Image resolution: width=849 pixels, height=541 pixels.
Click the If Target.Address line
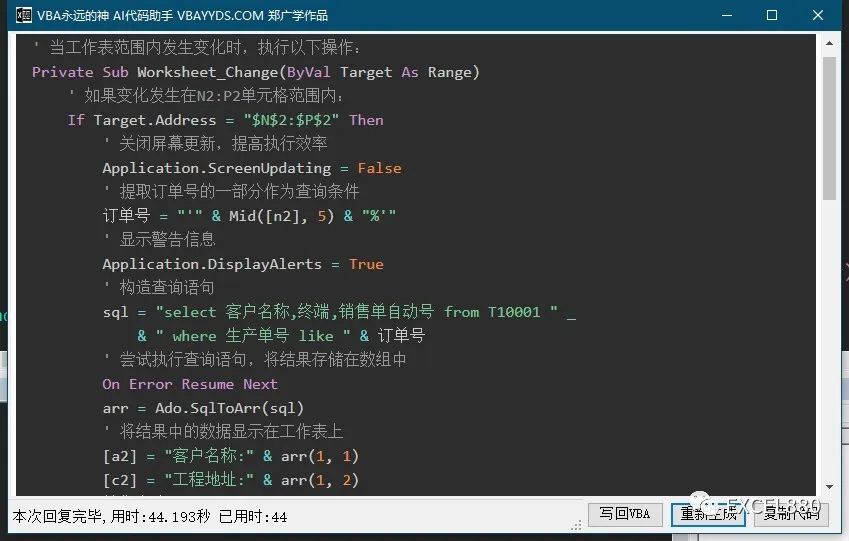pos(225,120)
